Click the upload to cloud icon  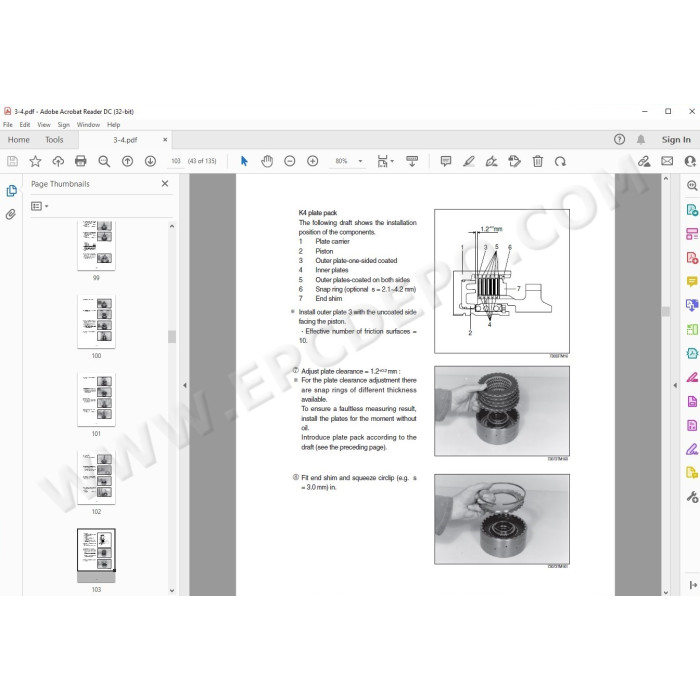click(x=58, y=161)
